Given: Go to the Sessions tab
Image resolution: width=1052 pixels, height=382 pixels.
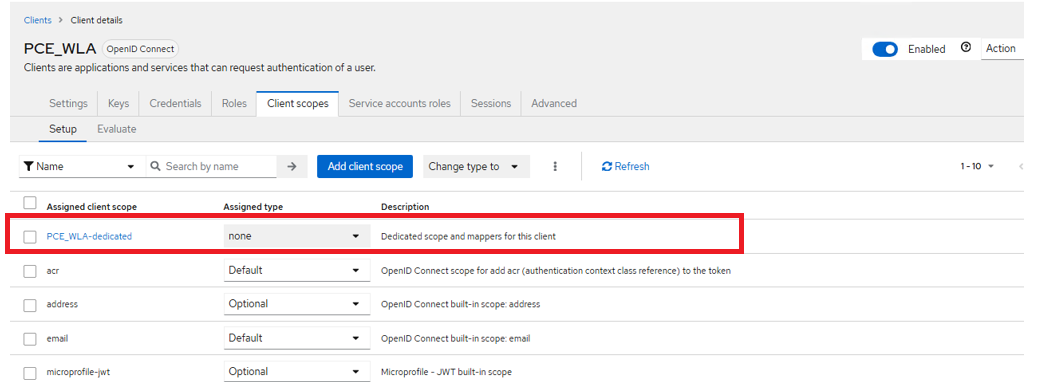Looking at the screenshot, I should tap(491, 103).
